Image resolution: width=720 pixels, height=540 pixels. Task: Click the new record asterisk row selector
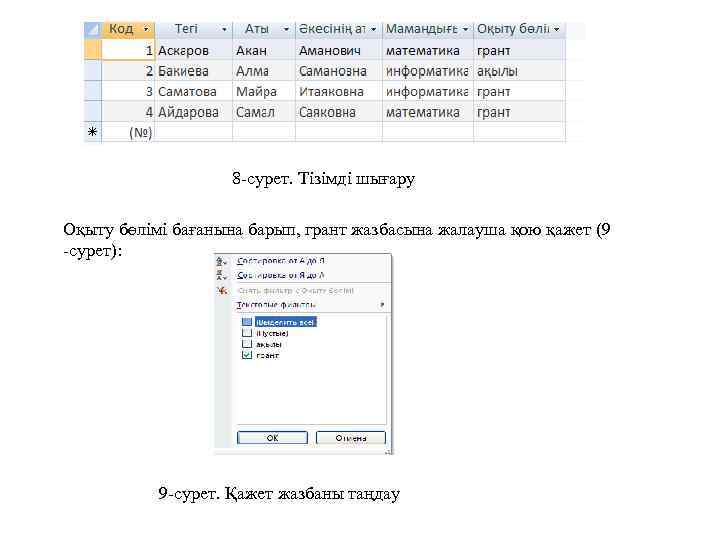tap(92, 132)
